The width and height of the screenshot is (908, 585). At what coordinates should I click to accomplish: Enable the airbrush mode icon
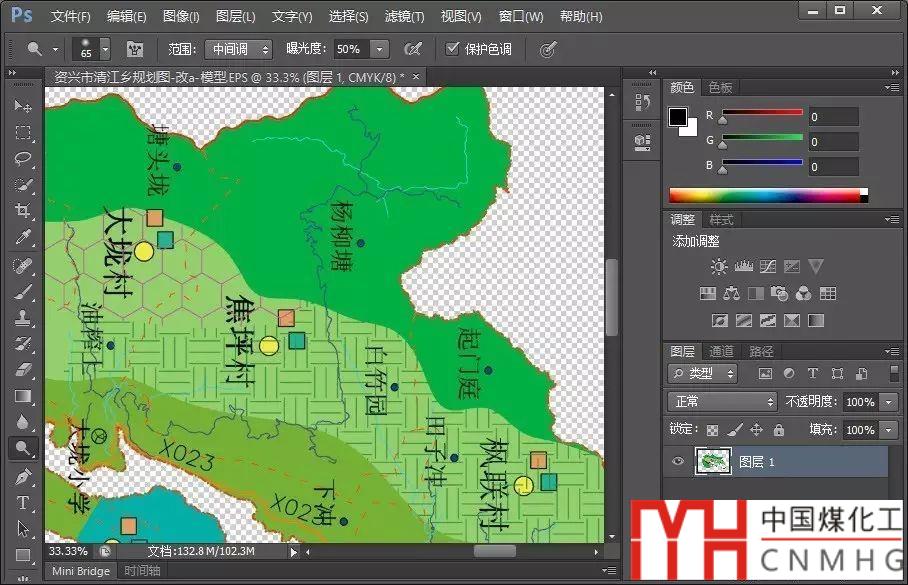(x=411, y=49)
